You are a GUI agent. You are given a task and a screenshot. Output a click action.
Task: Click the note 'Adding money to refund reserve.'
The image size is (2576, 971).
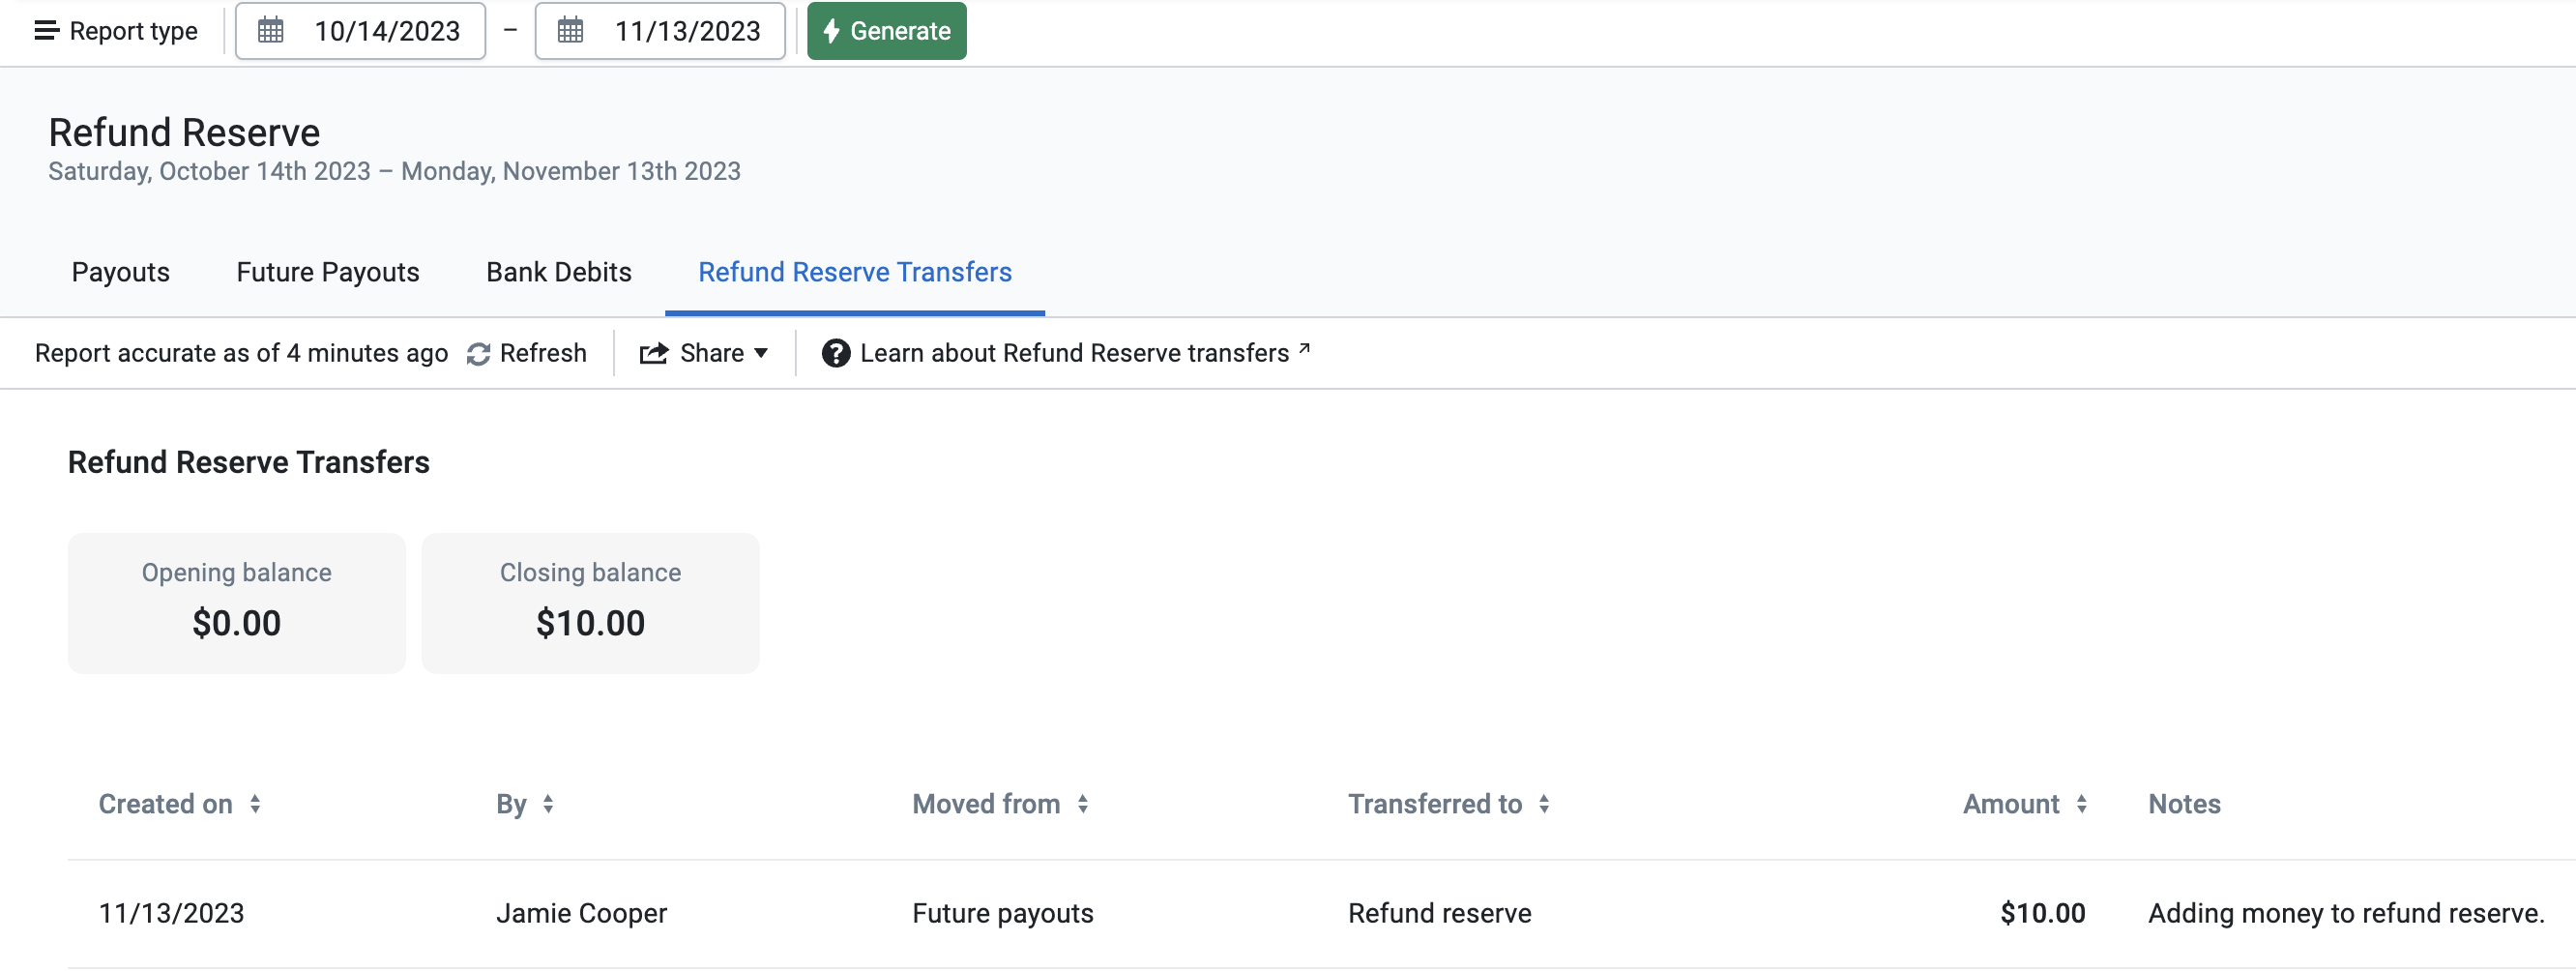point(2346,913)
